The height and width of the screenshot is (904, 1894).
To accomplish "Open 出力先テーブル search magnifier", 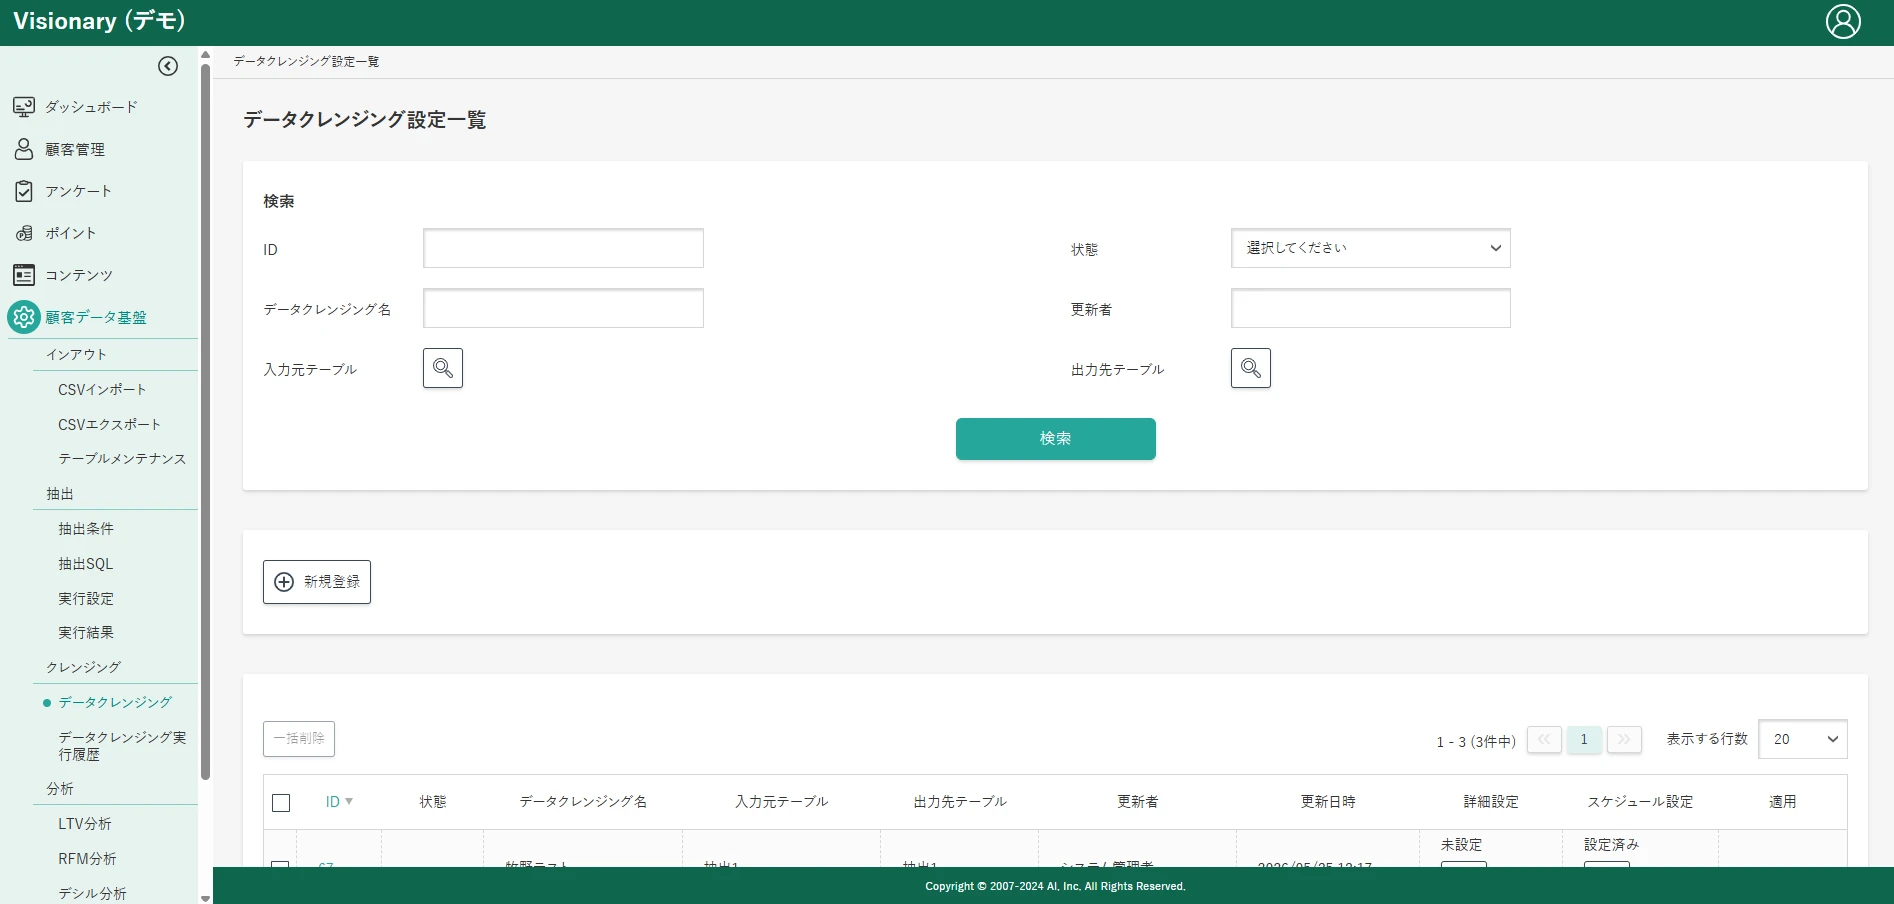I will [x=1251, y=368].
